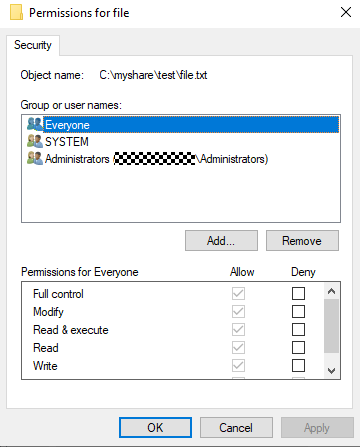Viewport: 360px width, 447px height.
Task: Click the SYSTEM user group icon
Action: 35,141
